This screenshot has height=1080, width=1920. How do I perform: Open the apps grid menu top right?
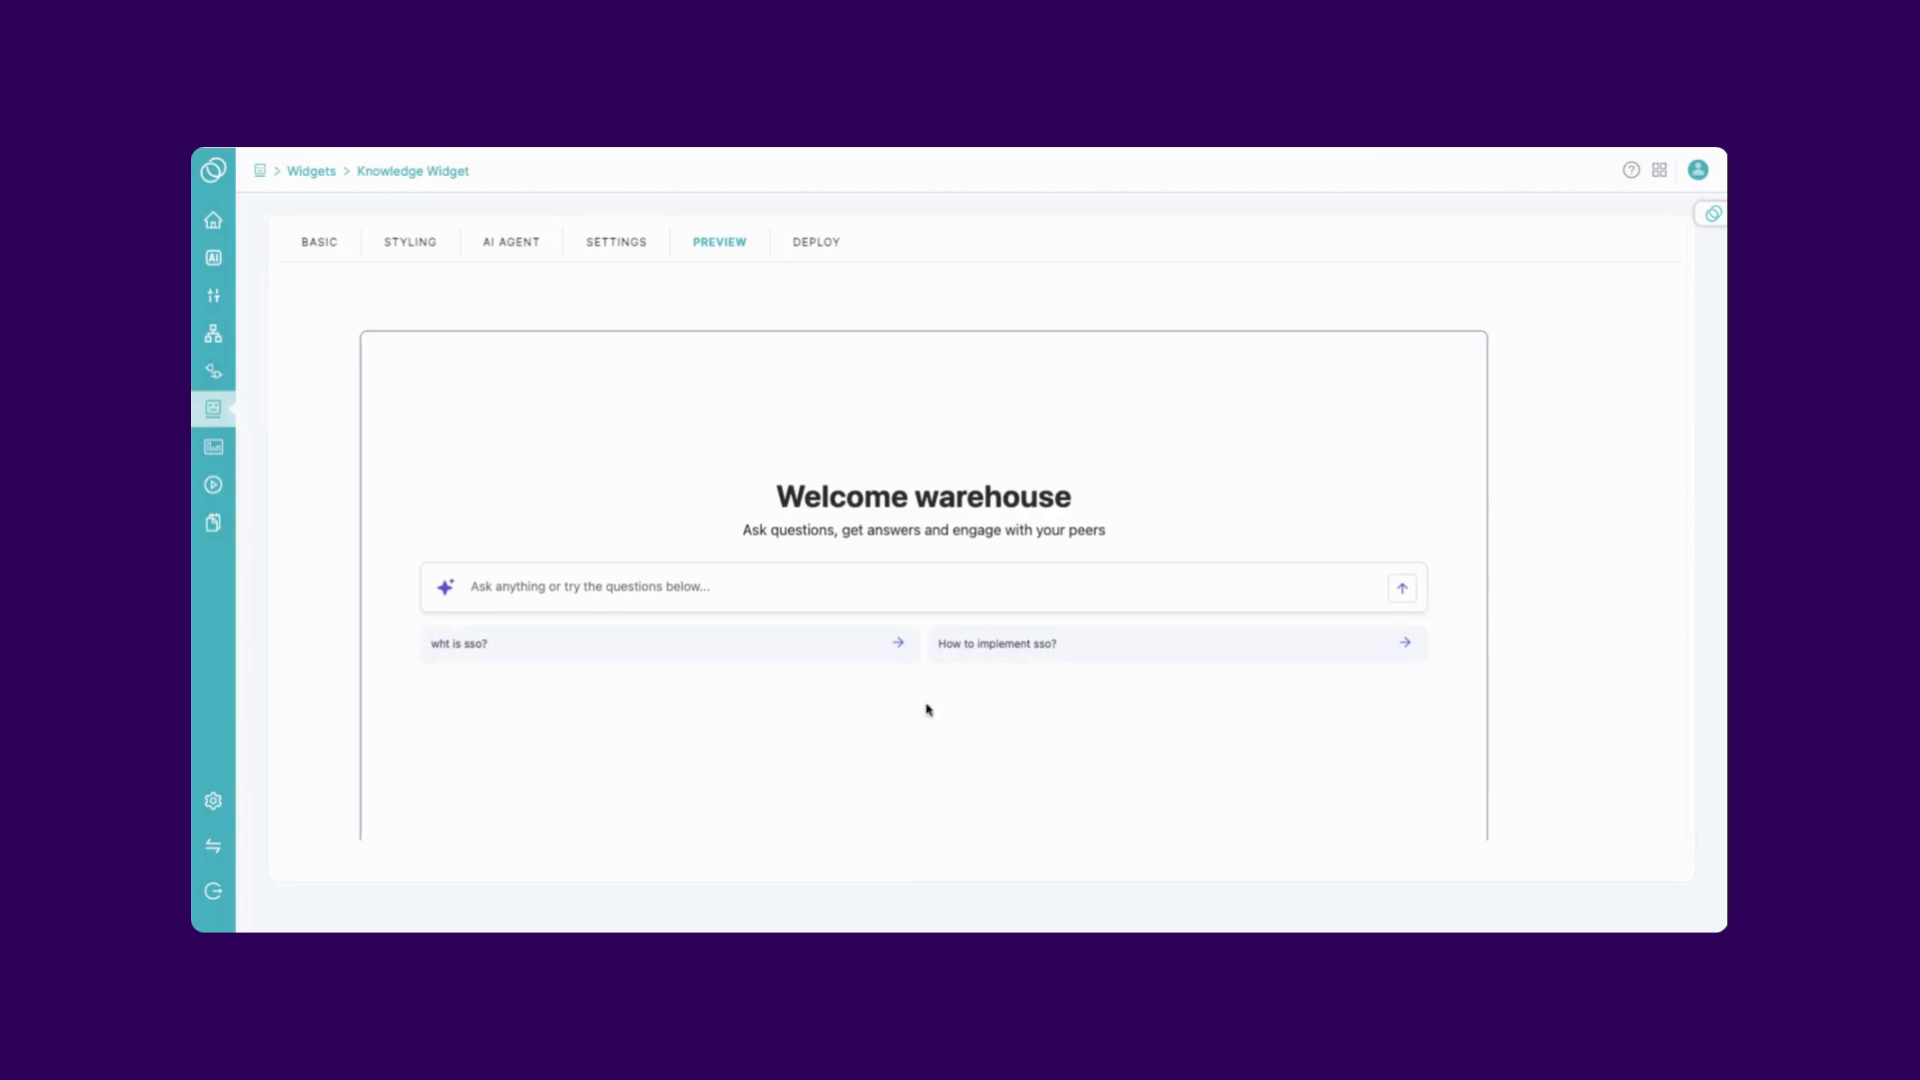point(1660,170)
